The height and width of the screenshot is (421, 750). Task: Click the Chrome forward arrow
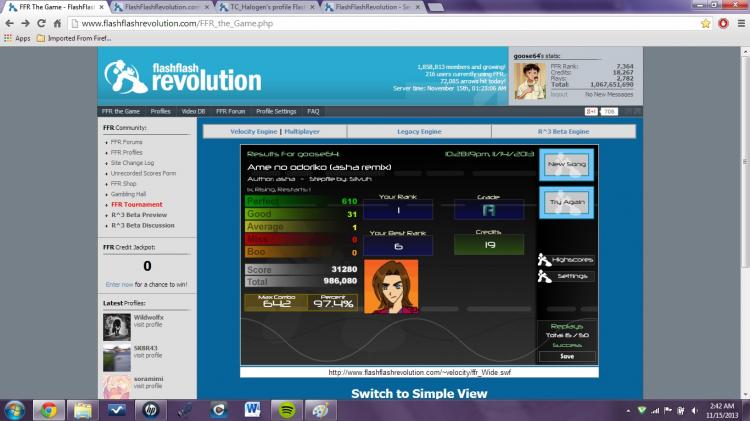click(x=25, y=23)
